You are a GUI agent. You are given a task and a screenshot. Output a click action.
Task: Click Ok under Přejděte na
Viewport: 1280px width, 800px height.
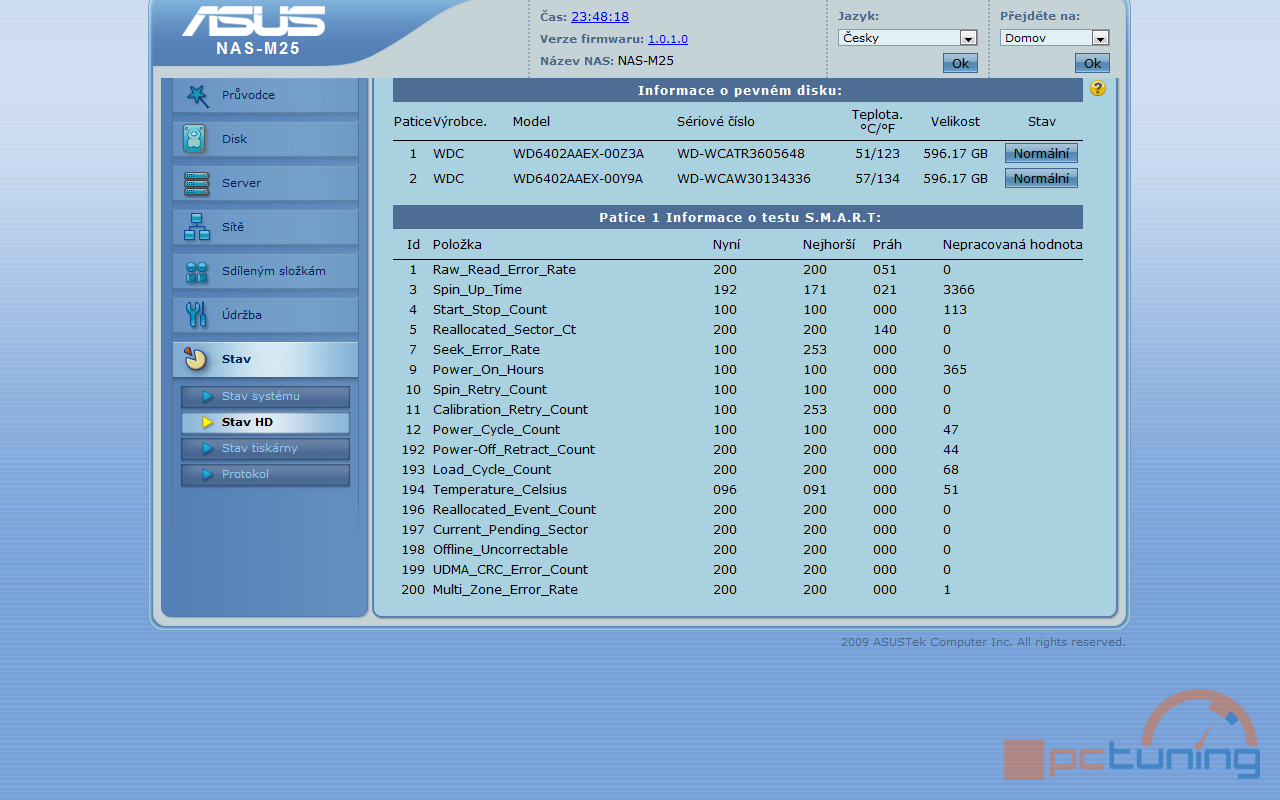(1092, 64)
